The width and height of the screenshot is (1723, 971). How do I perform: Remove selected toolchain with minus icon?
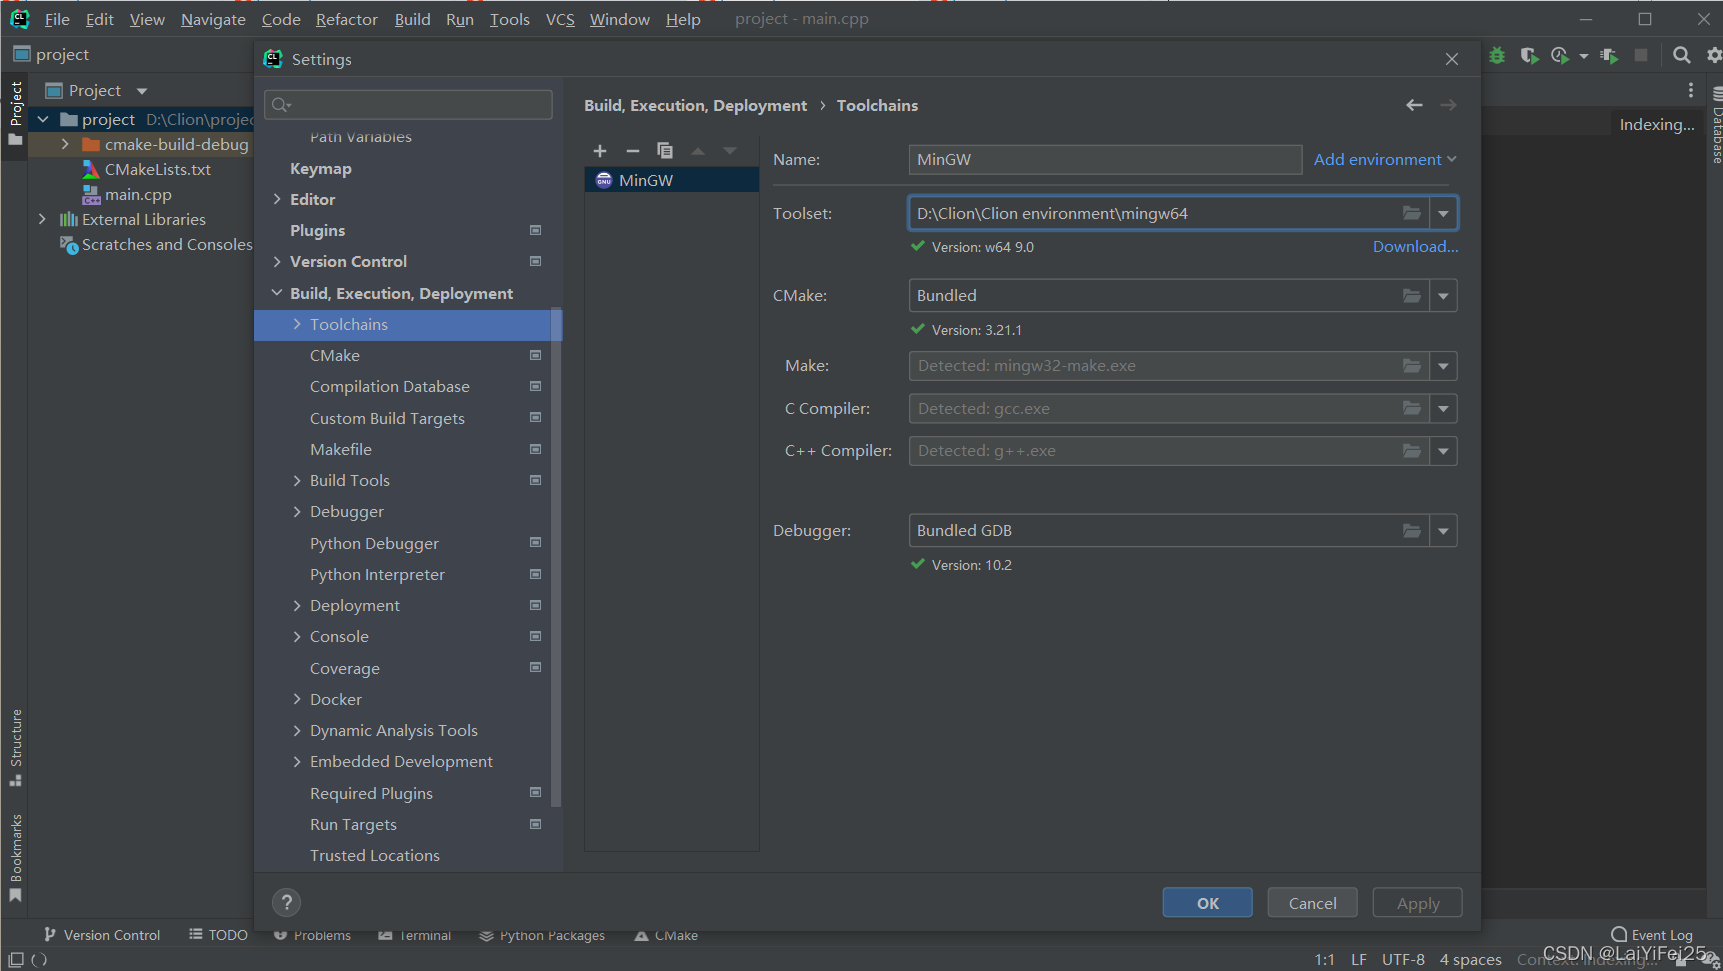[x=633, y=151]
